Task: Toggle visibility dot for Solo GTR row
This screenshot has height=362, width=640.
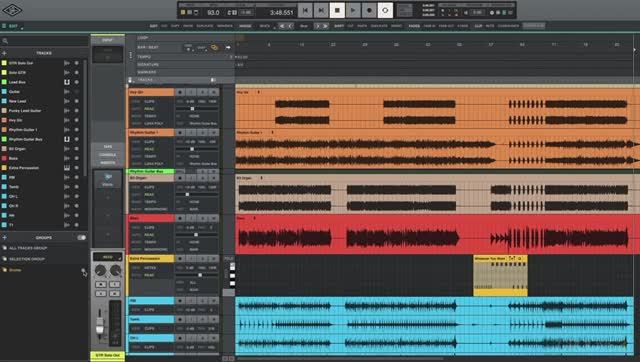Action: pos(76,73)
